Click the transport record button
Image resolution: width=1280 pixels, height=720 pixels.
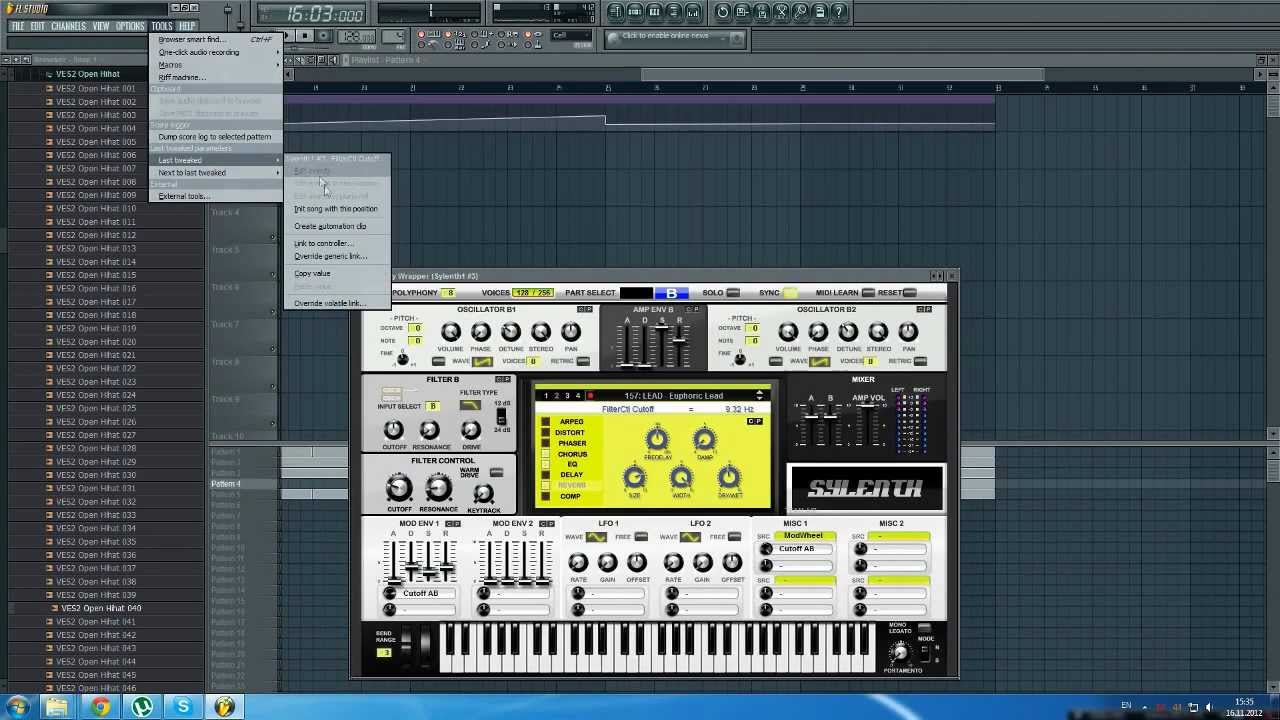pyautogui.click(x=325, y=36)
